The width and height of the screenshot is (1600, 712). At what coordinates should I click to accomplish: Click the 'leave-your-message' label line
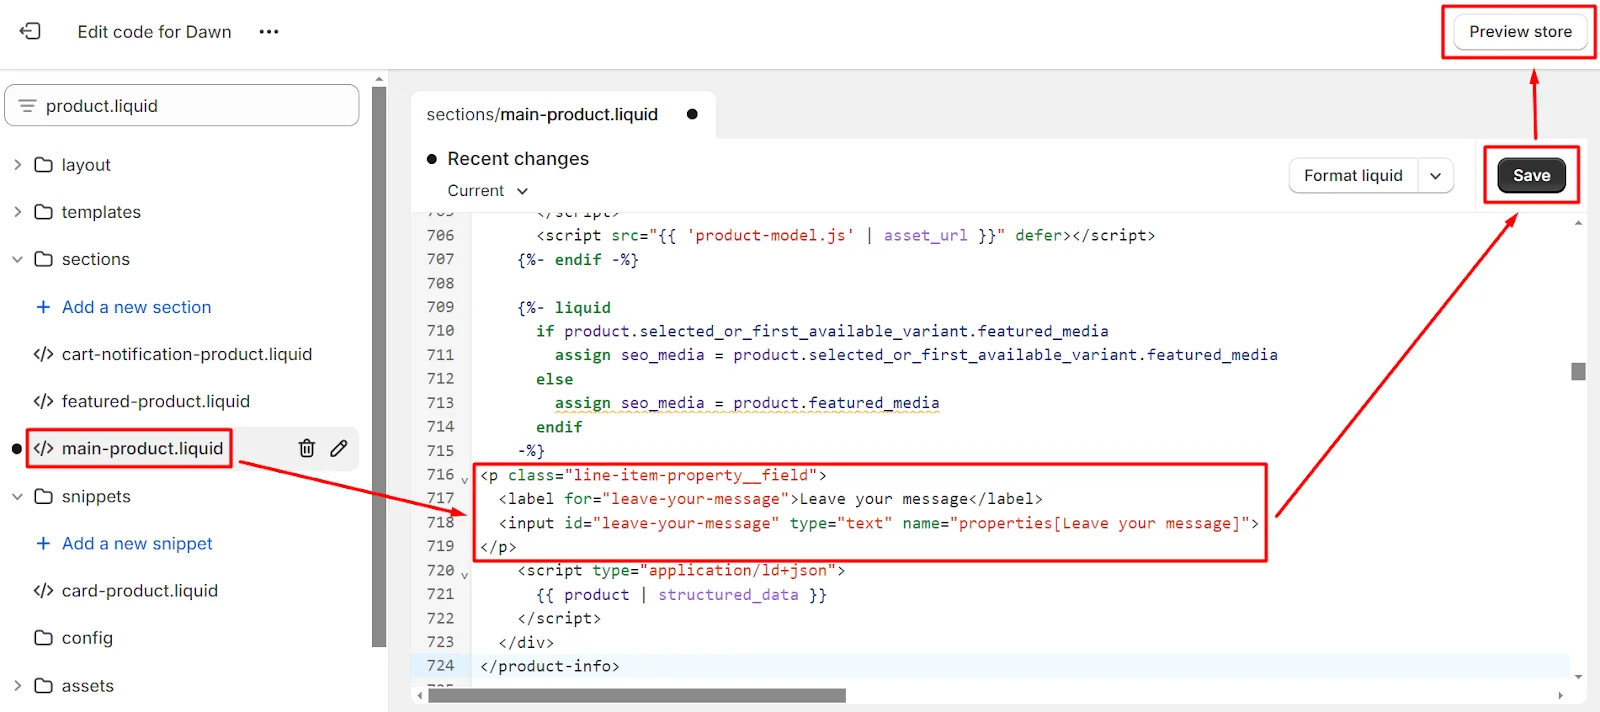pyautogui.click(x=770, y=499)
